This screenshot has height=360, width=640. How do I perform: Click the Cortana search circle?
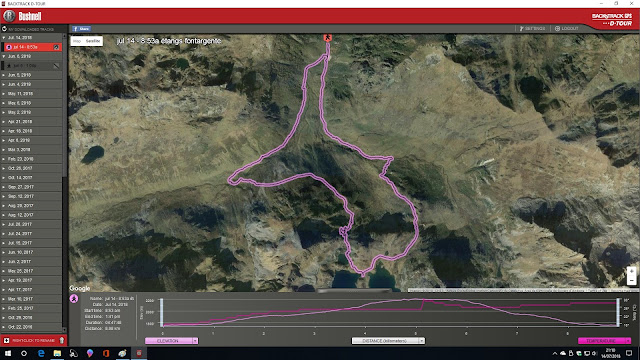(x=24, y=353)
